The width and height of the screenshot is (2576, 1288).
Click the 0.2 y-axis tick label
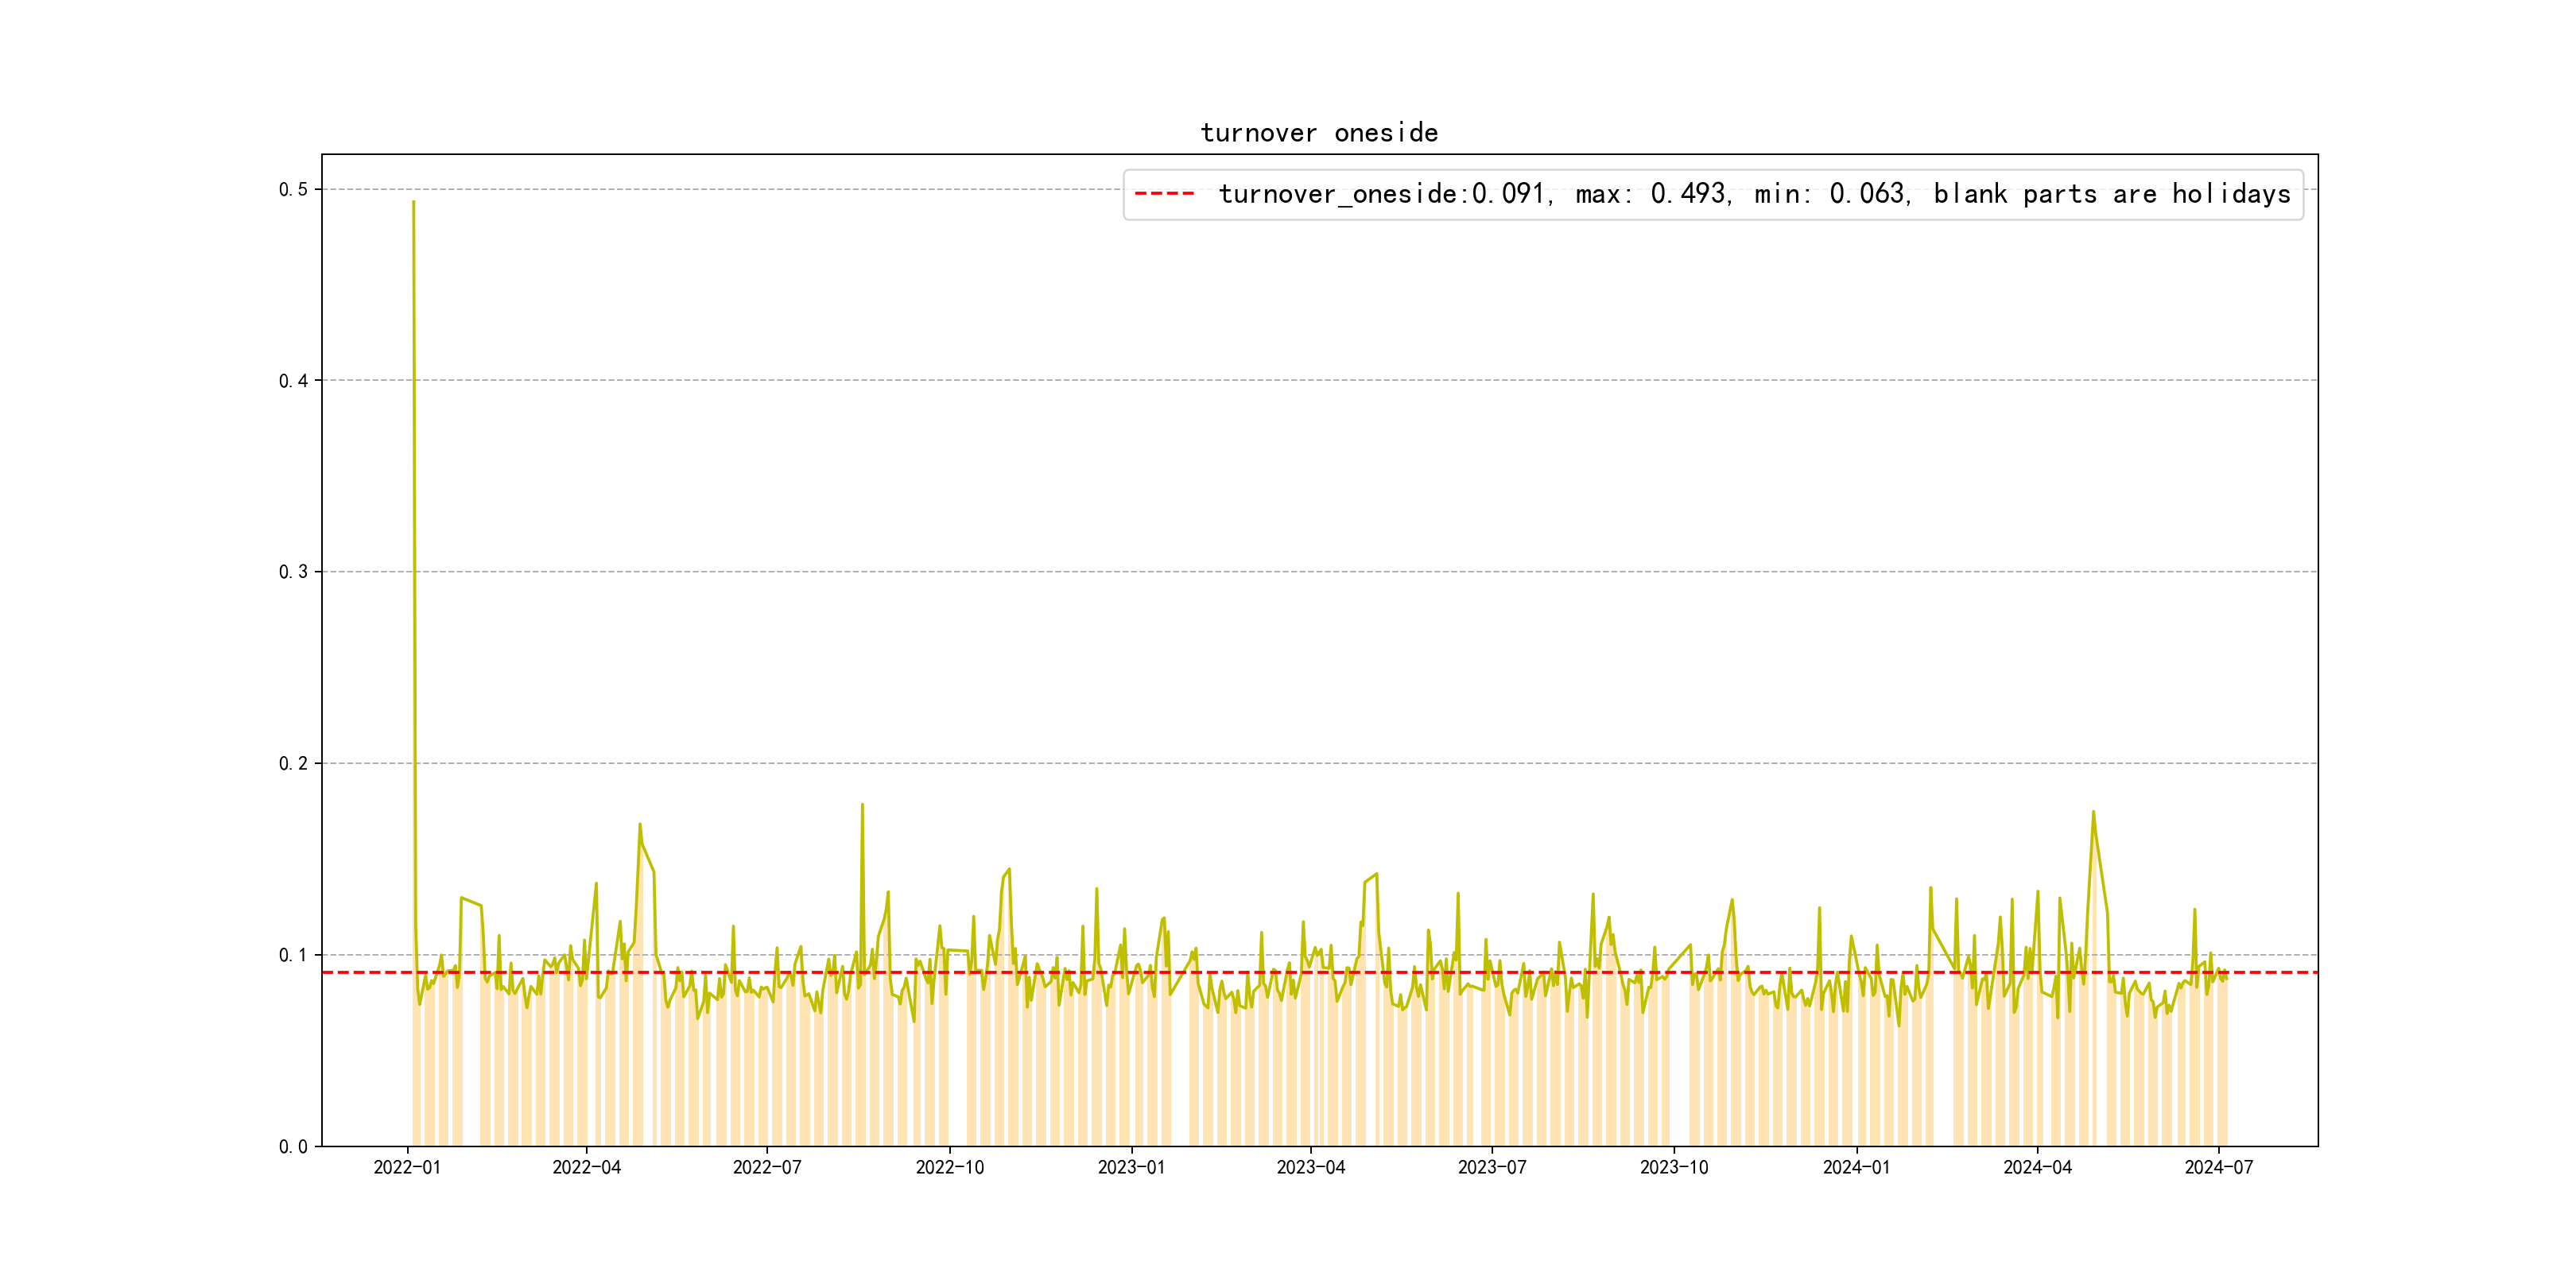point(293,764)
